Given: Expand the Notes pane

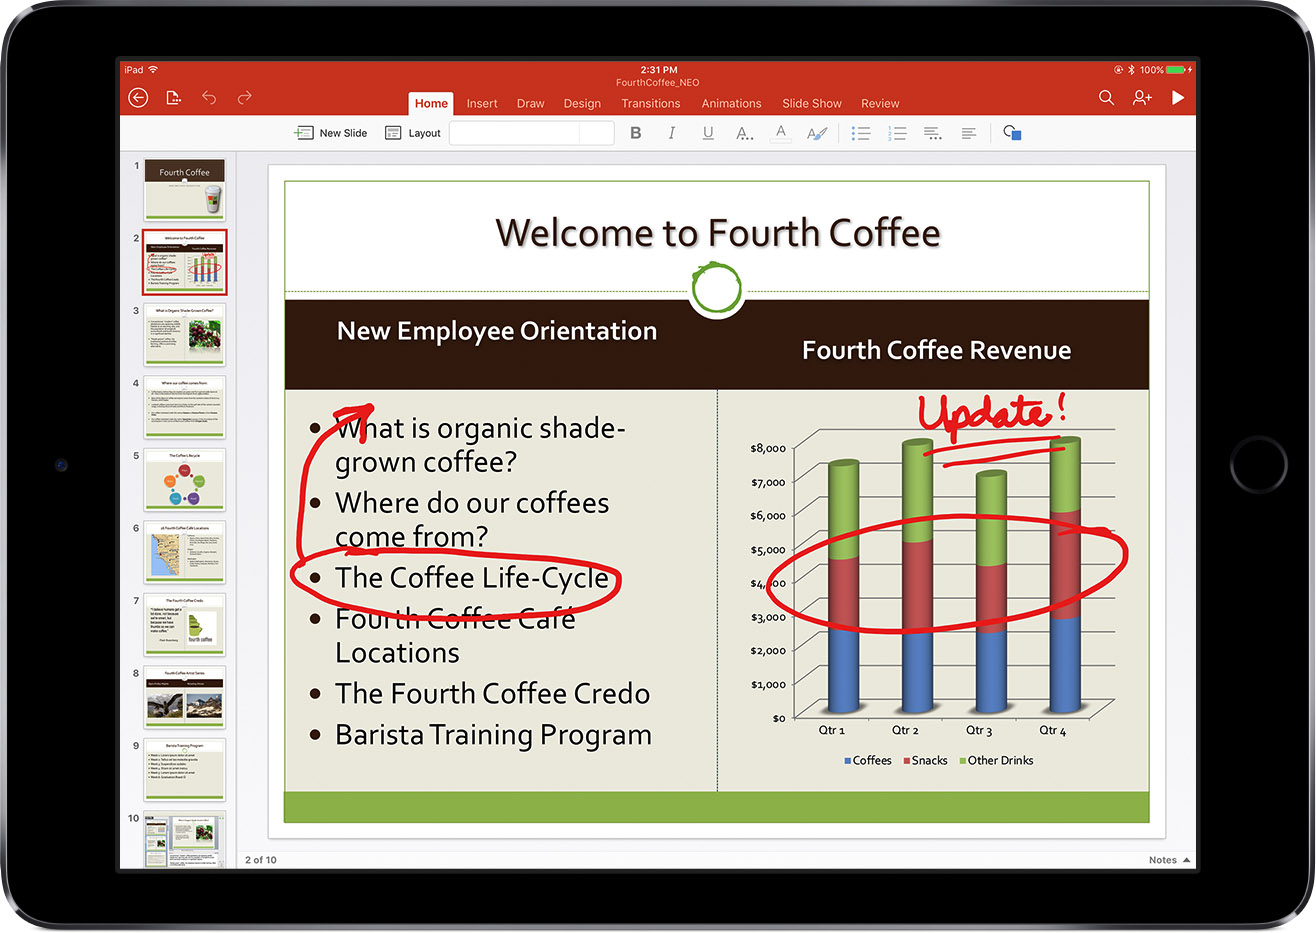Looking at the screenshot, I should (1169, 860).
